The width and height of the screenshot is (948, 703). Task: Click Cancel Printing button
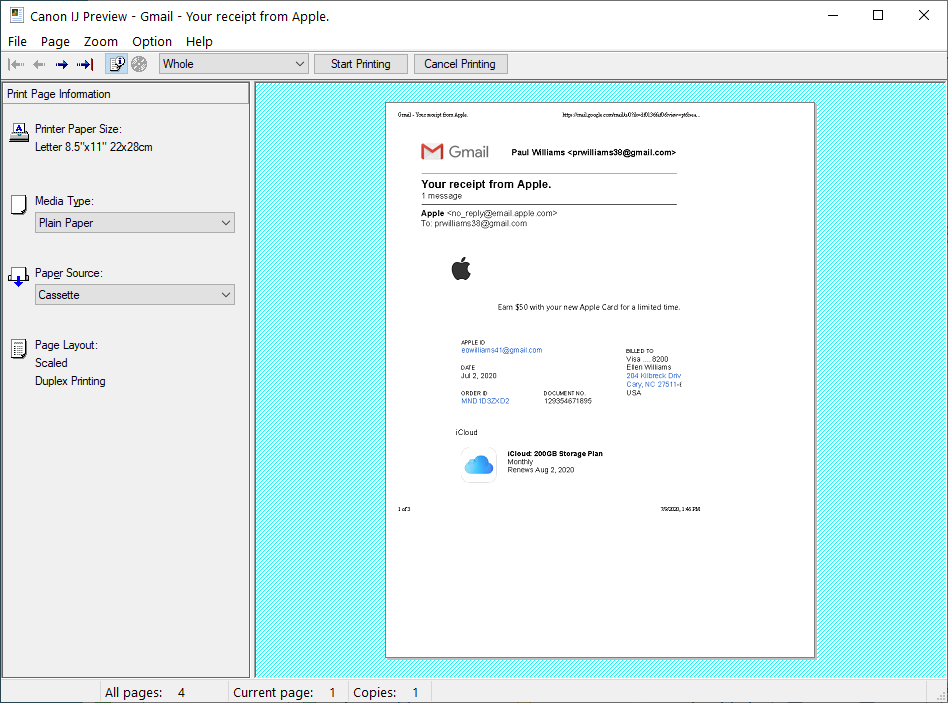tap(460, 64)
